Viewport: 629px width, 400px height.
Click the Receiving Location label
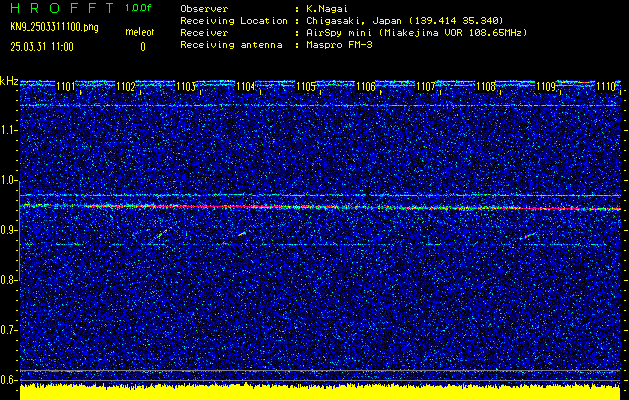click(x=234, y=21)
